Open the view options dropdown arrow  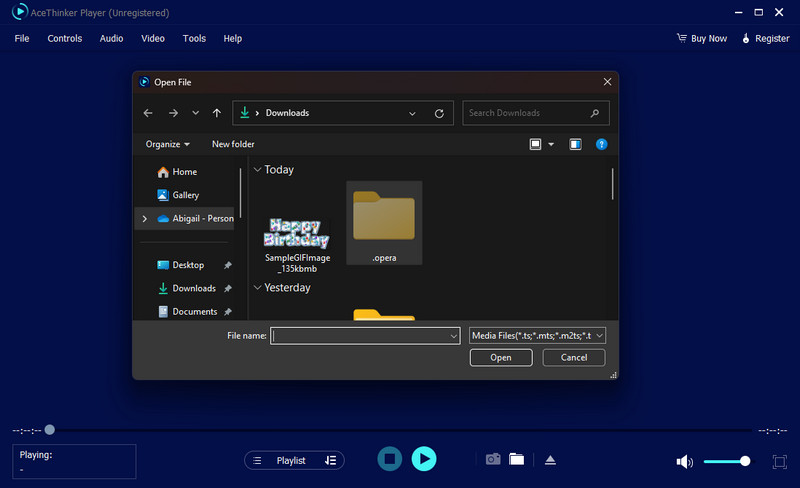[x=551, y=144]
